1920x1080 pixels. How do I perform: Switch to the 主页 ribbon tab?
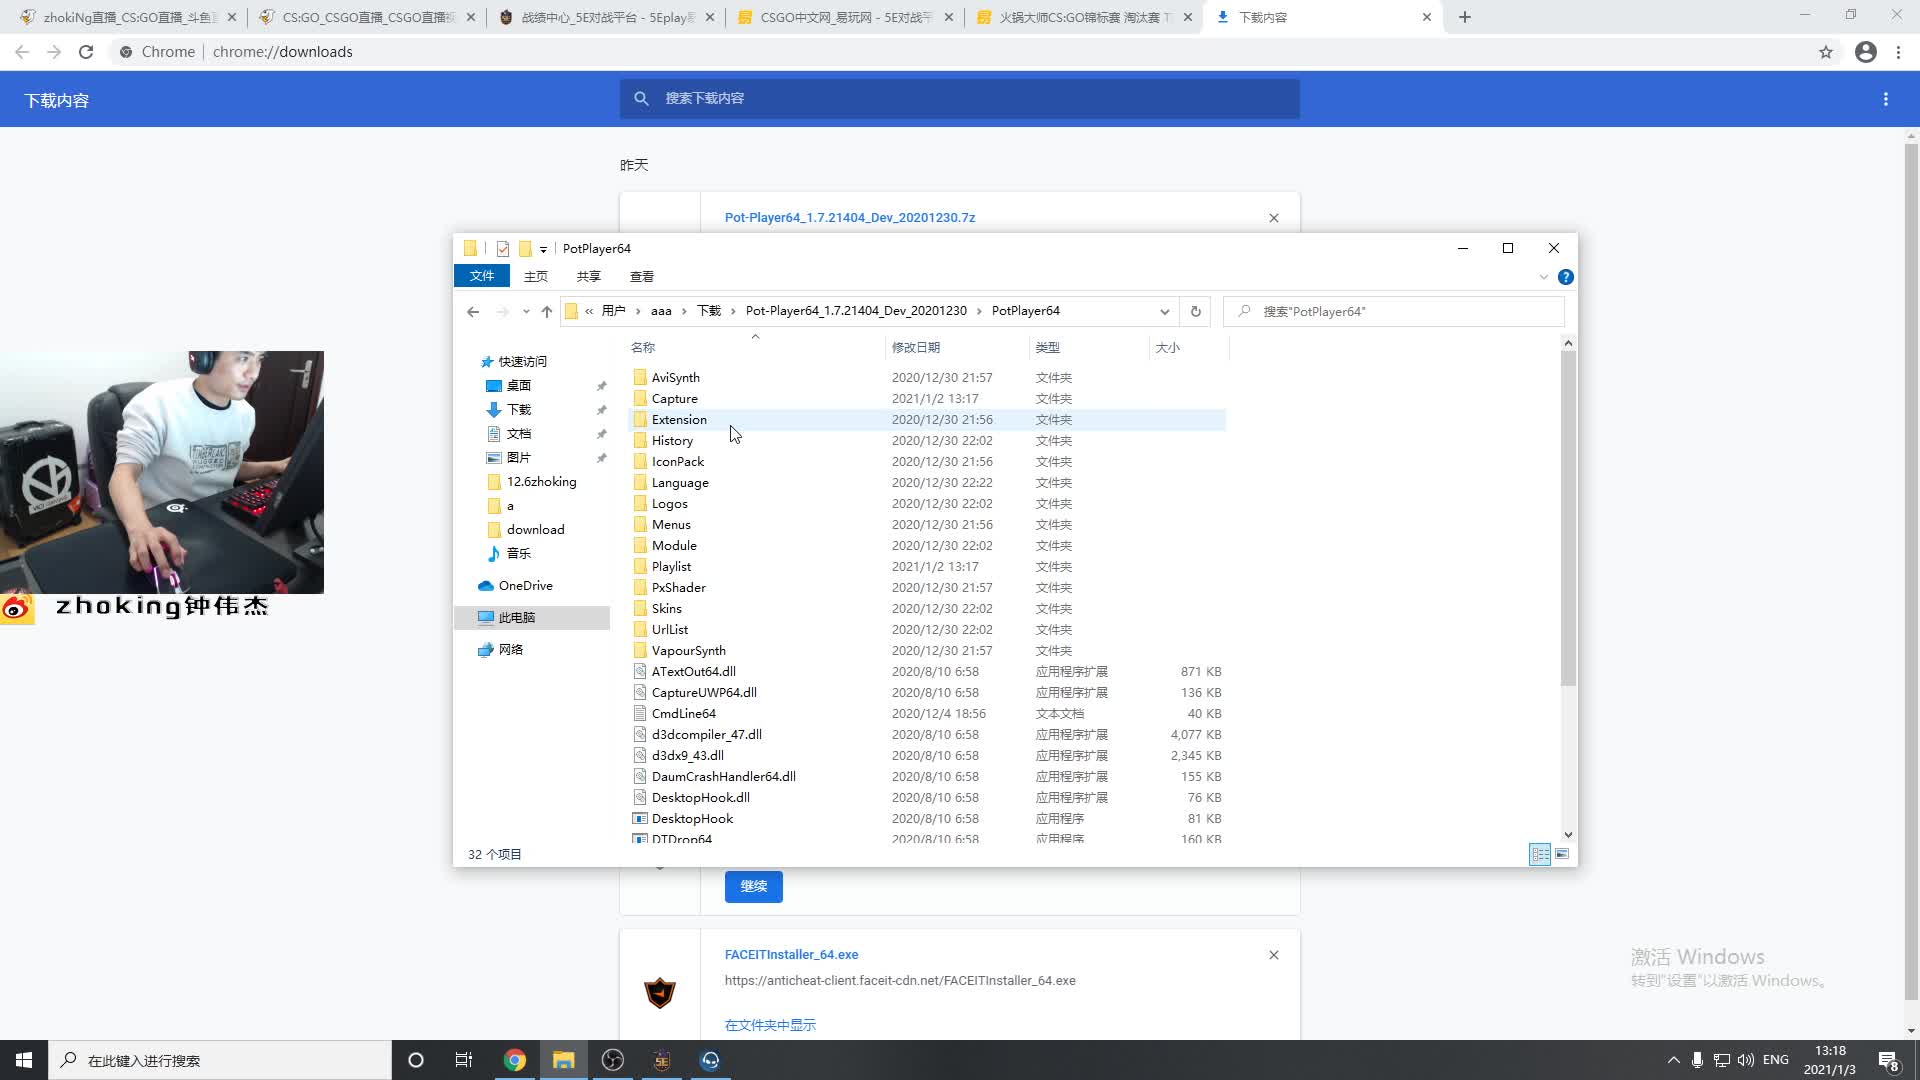pyautogui.click(x=536, y=276)
